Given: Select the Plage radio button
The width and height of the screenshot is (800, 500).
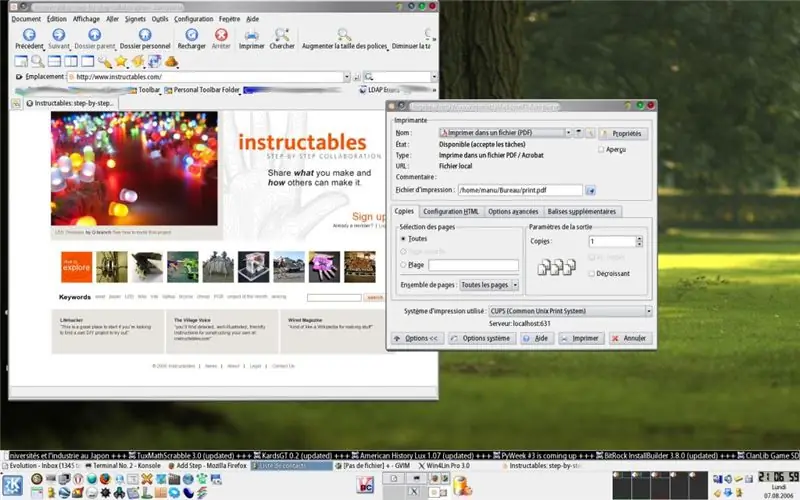Looking at the screenshot, I should point(403,265).
